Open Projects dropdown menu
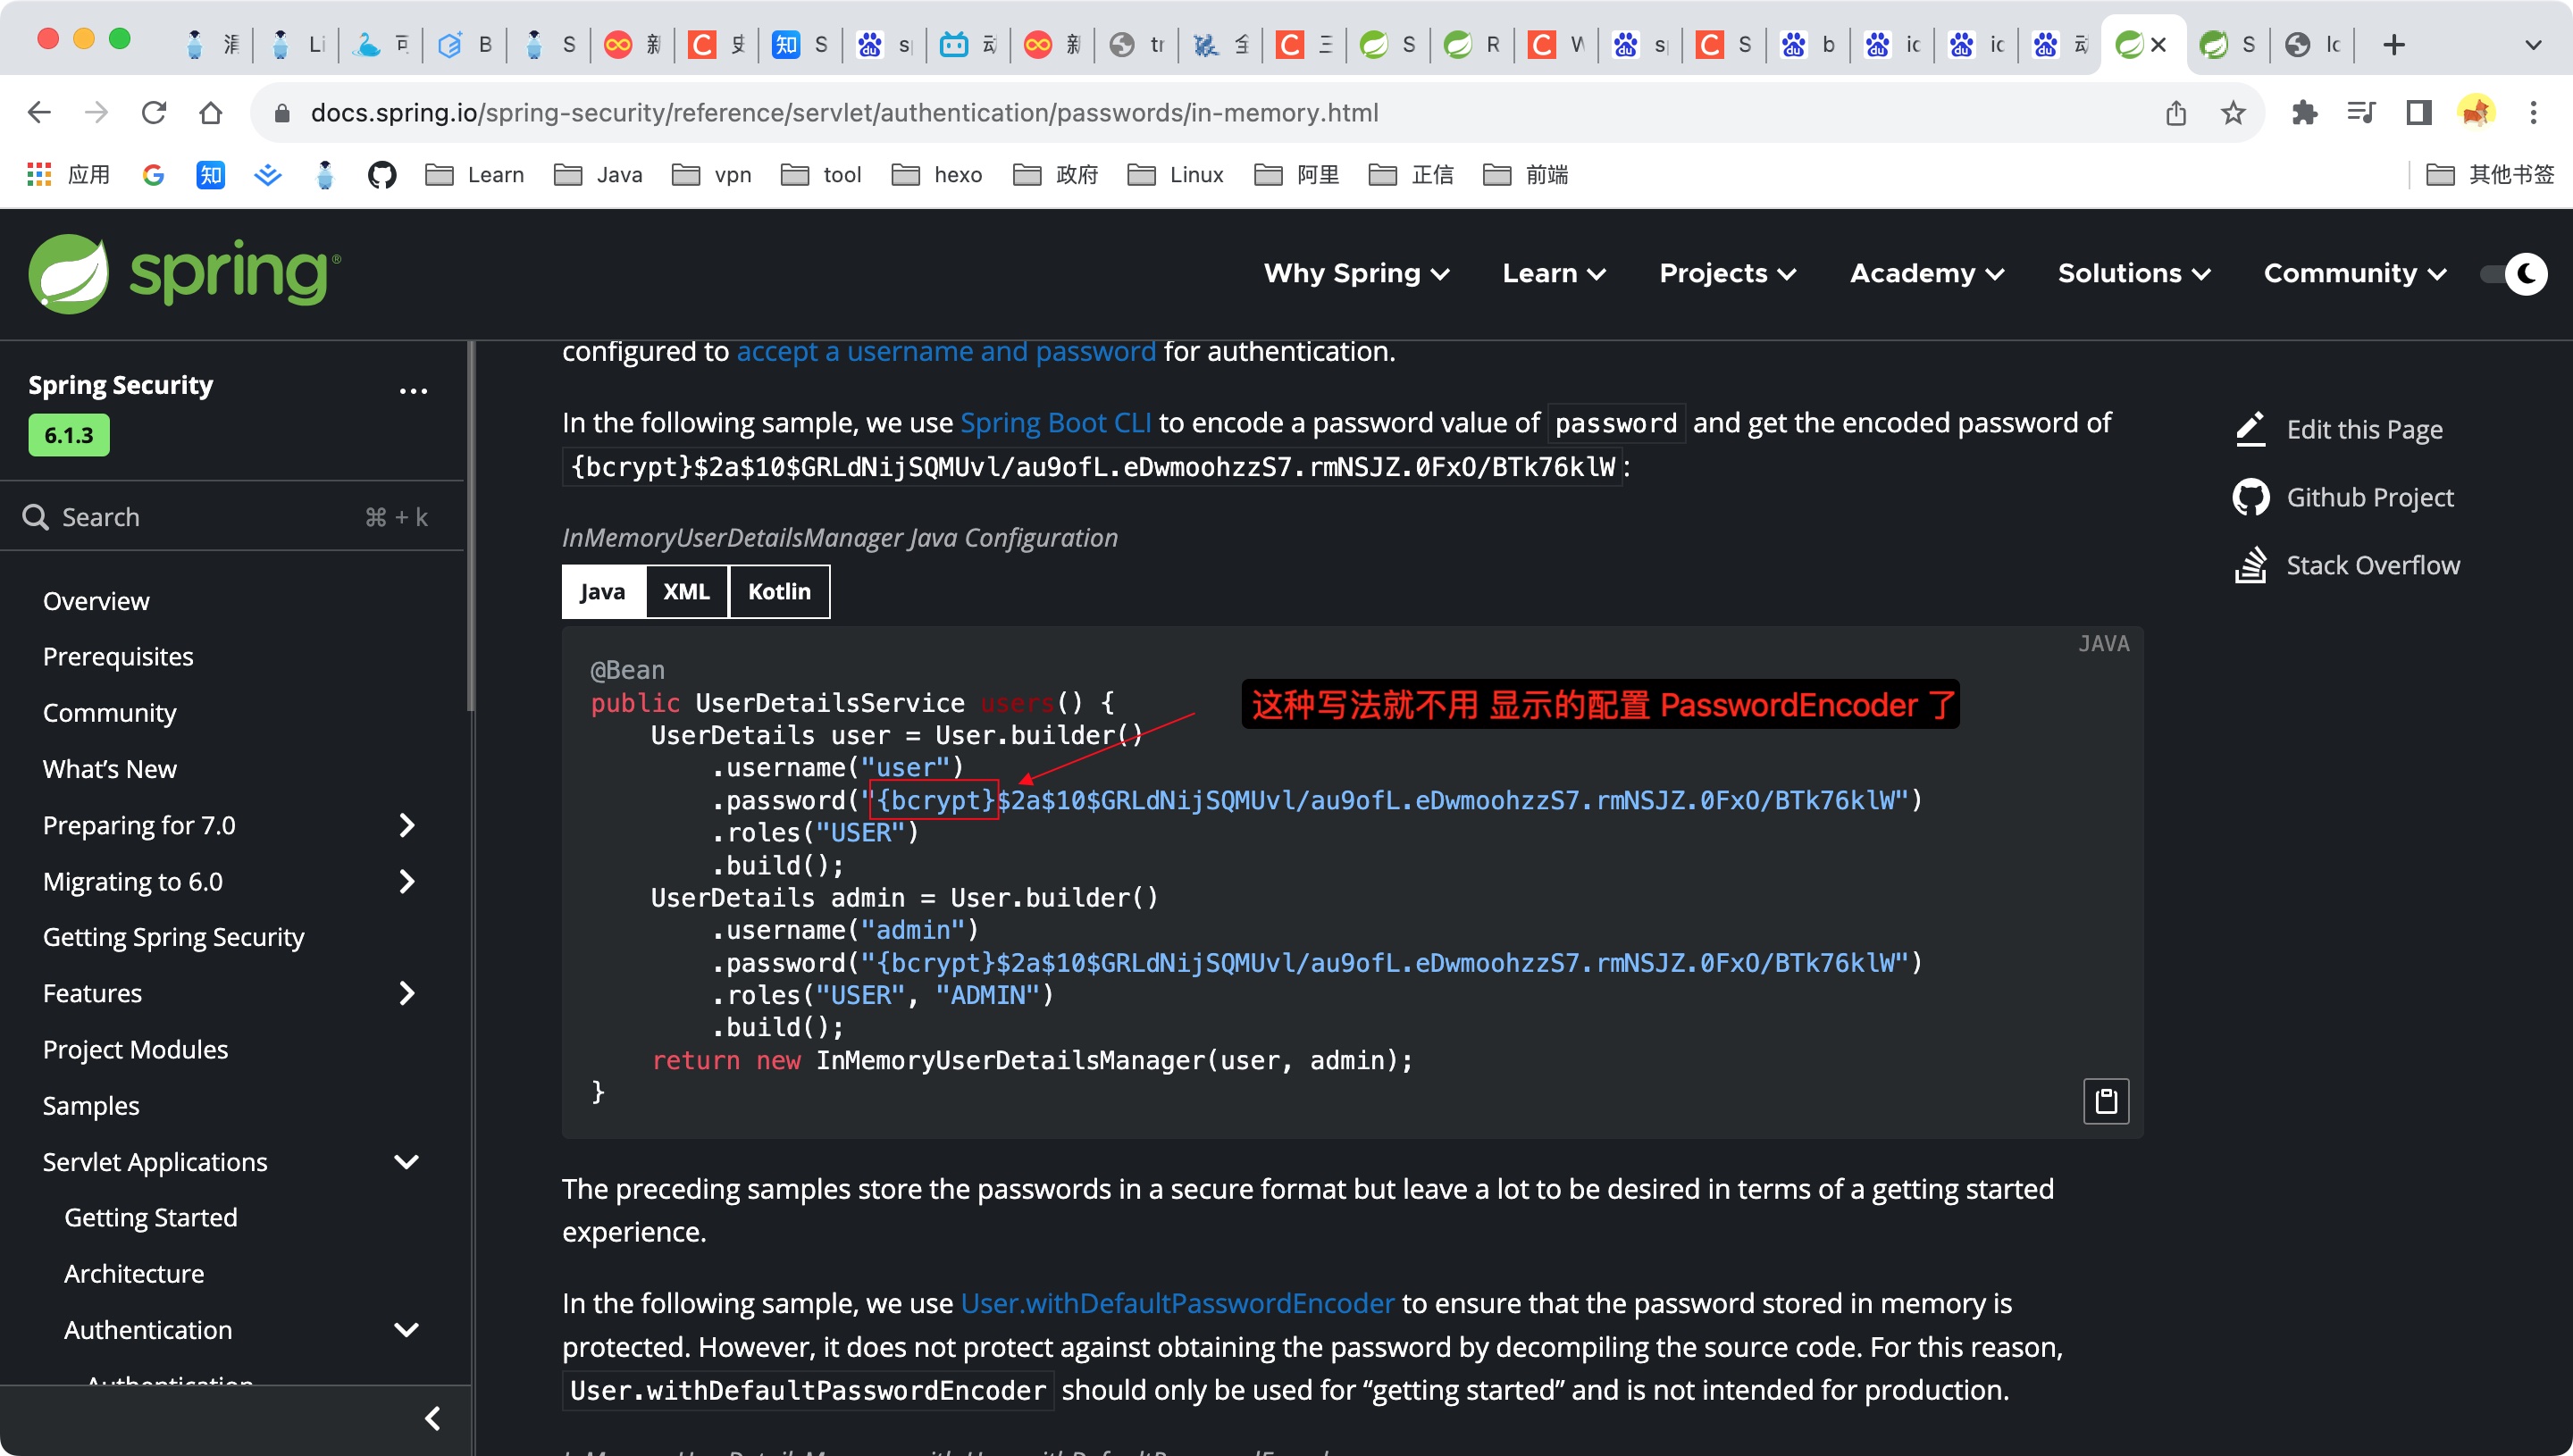2573x1456 pixels. pyautogui.click(x=1727, y=273)
